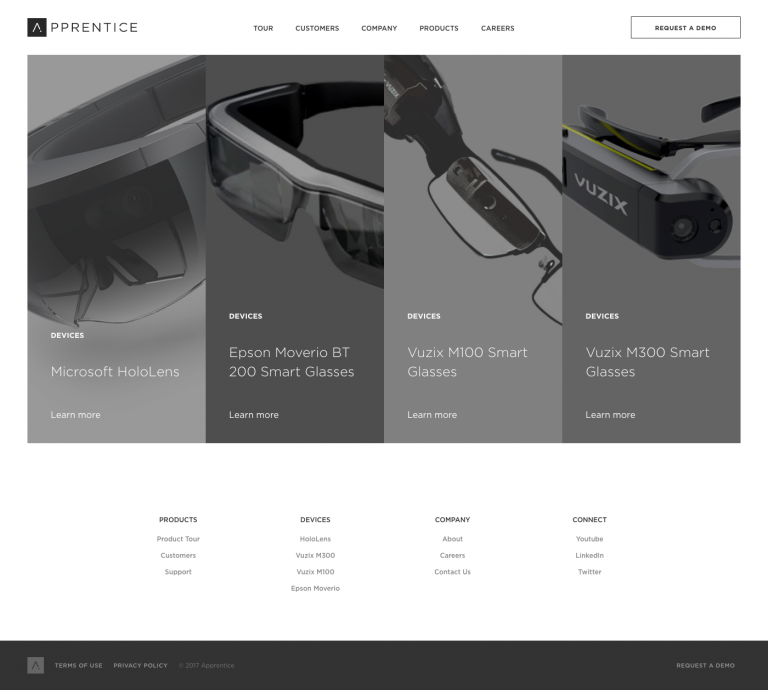Click the Company footer column heading

[453, 520]
